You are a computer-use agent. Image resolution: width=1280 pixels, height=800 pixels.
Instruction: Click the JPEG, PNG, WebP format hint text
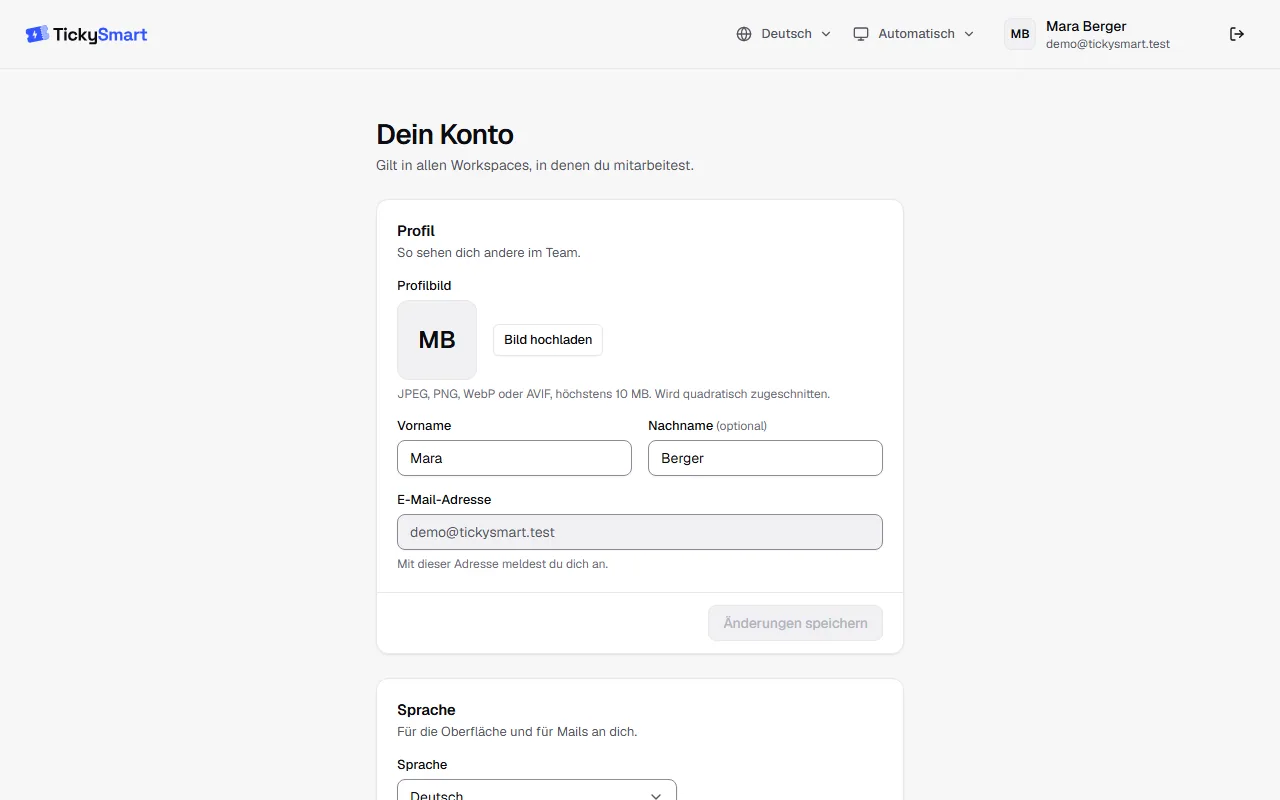(613, 394)
